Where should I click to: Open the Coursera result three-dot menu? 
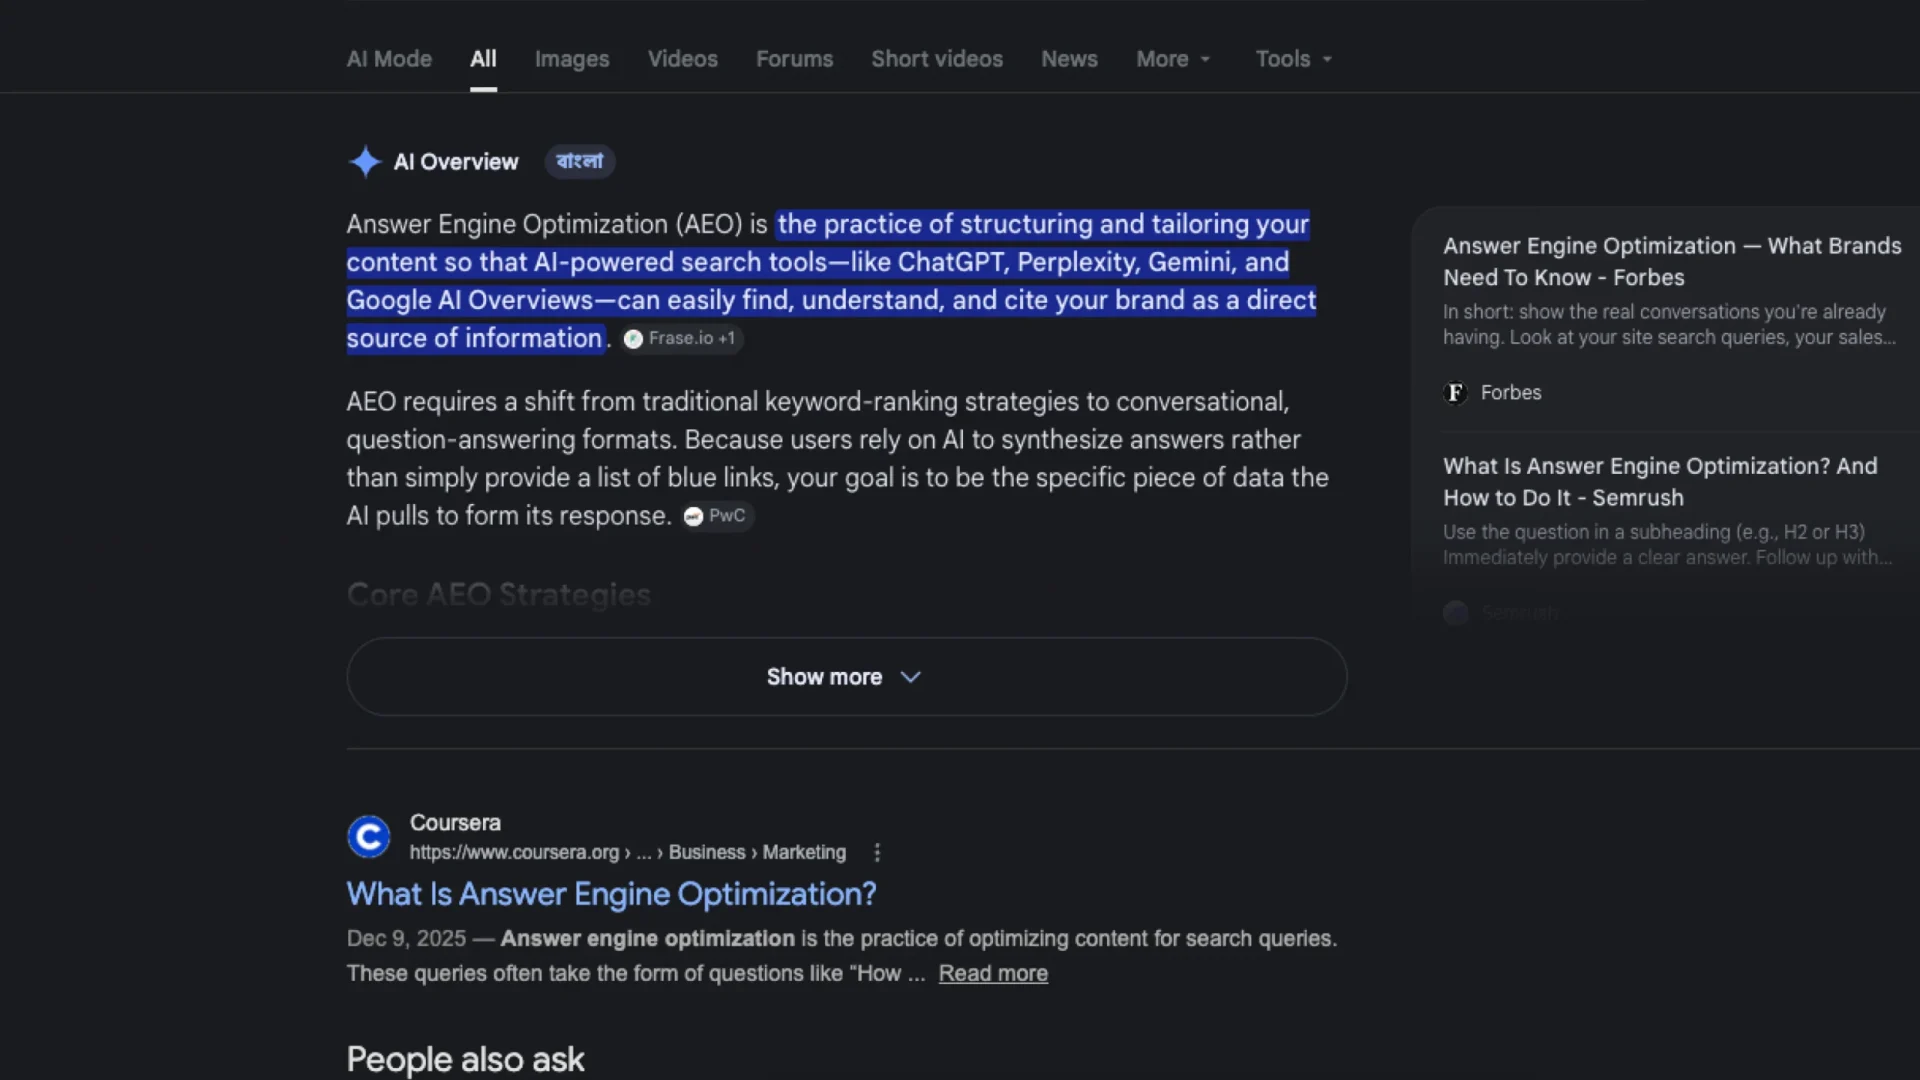[877, 853]
